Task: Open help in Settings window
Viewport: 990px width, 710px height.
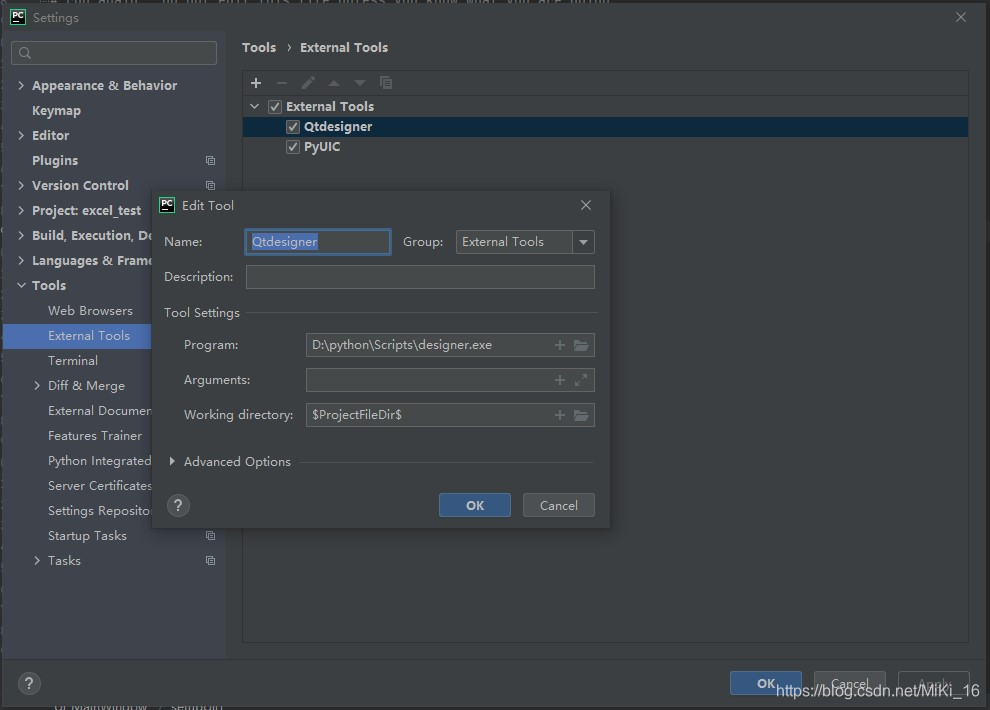Action: pos(29,683)
